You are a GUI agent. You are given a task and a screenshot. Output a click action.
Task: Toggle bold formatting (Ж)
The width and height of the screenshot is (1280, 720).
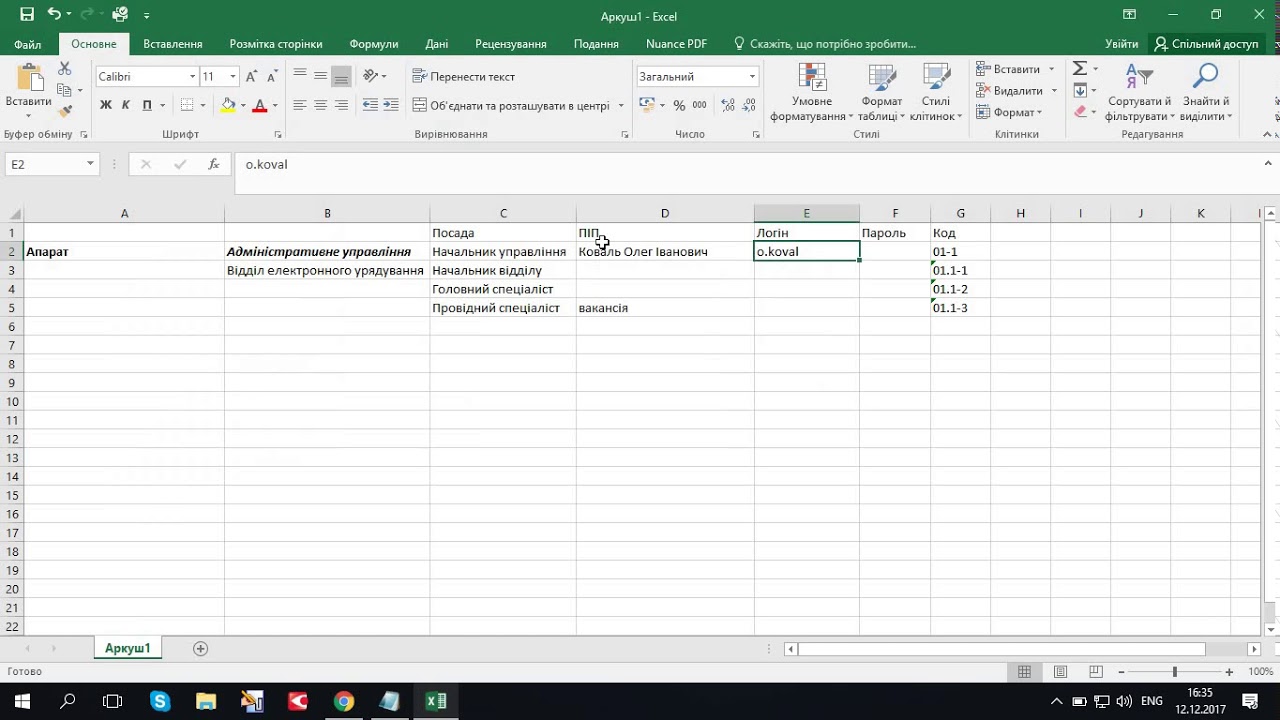(105, 105)
